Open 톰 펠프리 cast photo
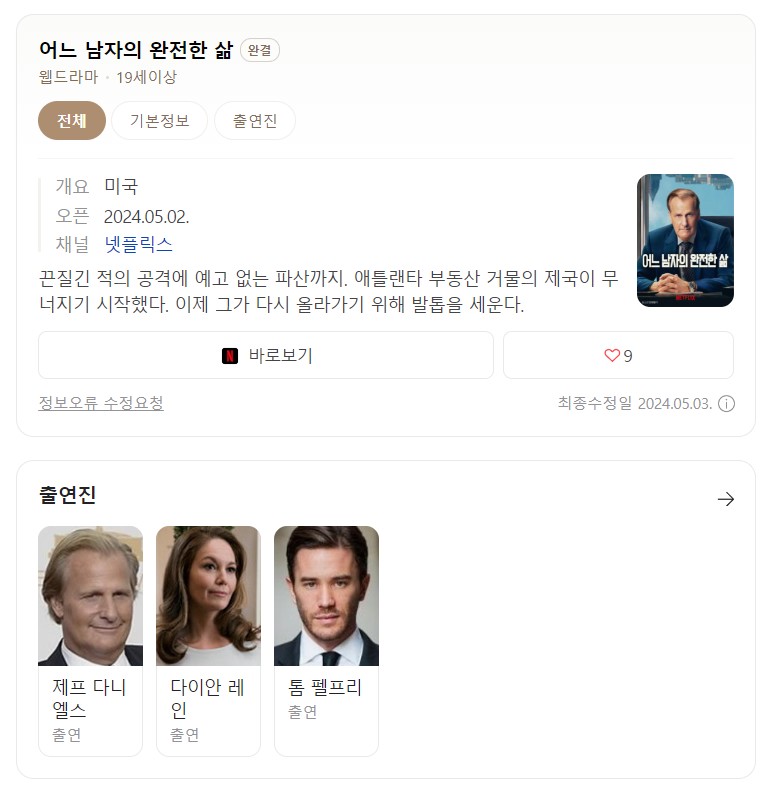Image resolution: width=765 pixels, height=787 pixels. click(326, 596)
